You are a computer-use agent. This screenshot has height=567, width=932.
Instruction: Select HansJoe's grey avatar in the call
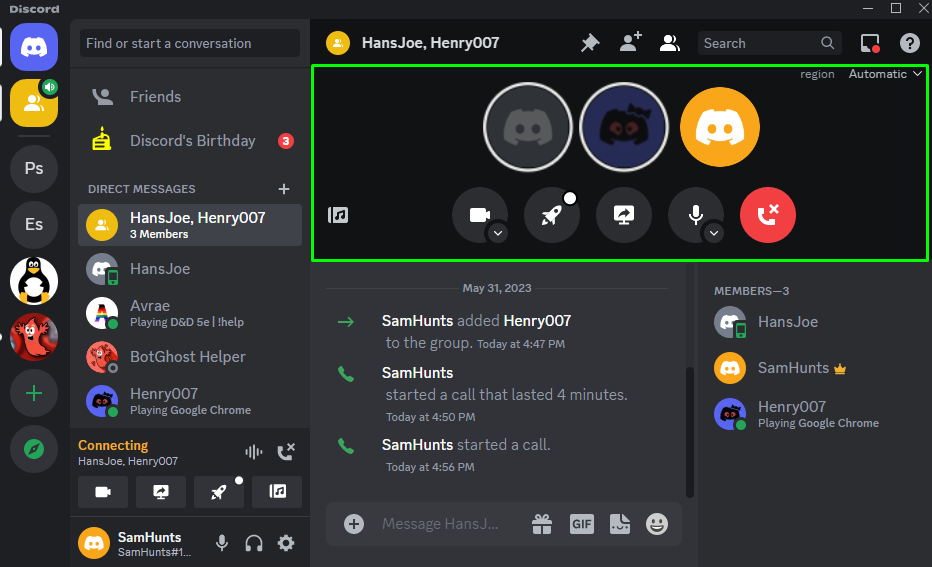click(528, 127)
